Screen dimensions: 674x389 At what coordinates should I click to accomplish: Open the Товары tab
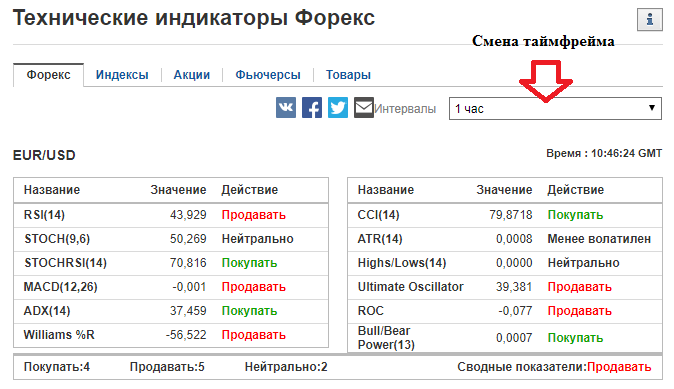coord(348,75)
